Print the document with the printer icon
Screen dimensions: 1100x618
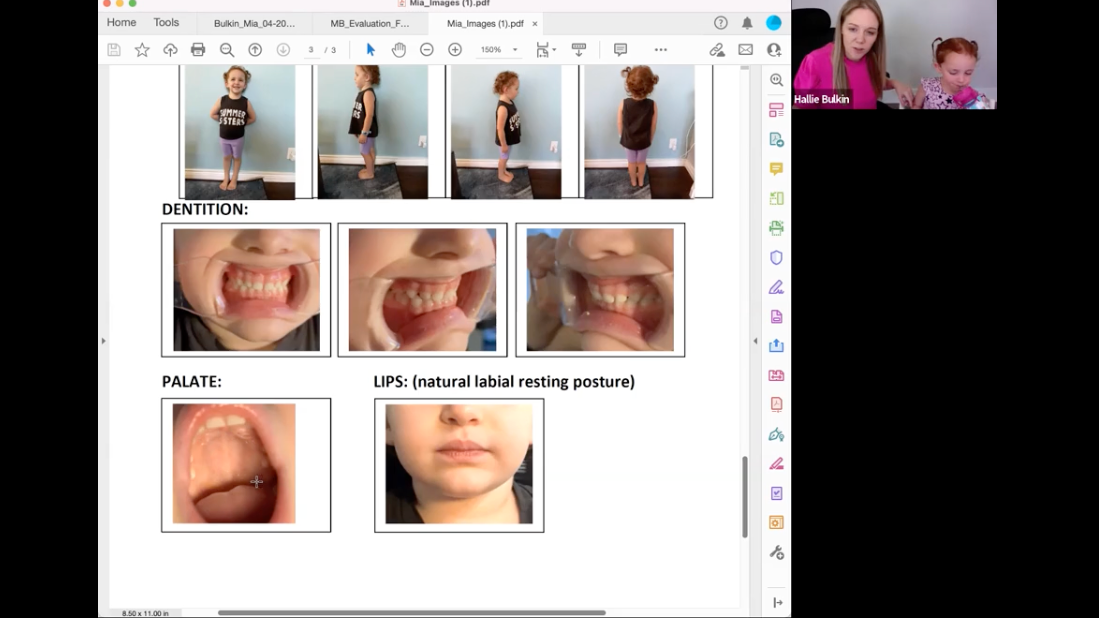click(x=199, y=50)
